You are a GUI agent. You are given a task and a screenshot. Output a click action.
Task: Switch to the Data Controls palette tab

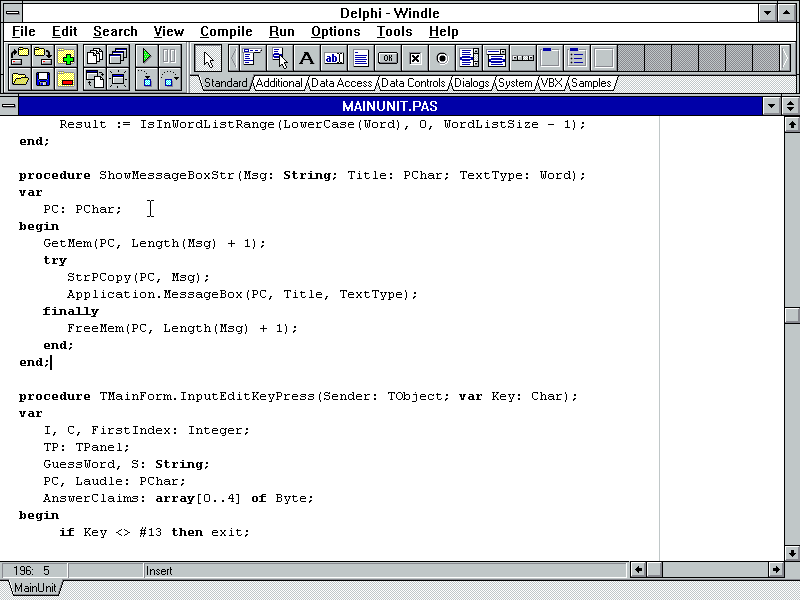413,83
